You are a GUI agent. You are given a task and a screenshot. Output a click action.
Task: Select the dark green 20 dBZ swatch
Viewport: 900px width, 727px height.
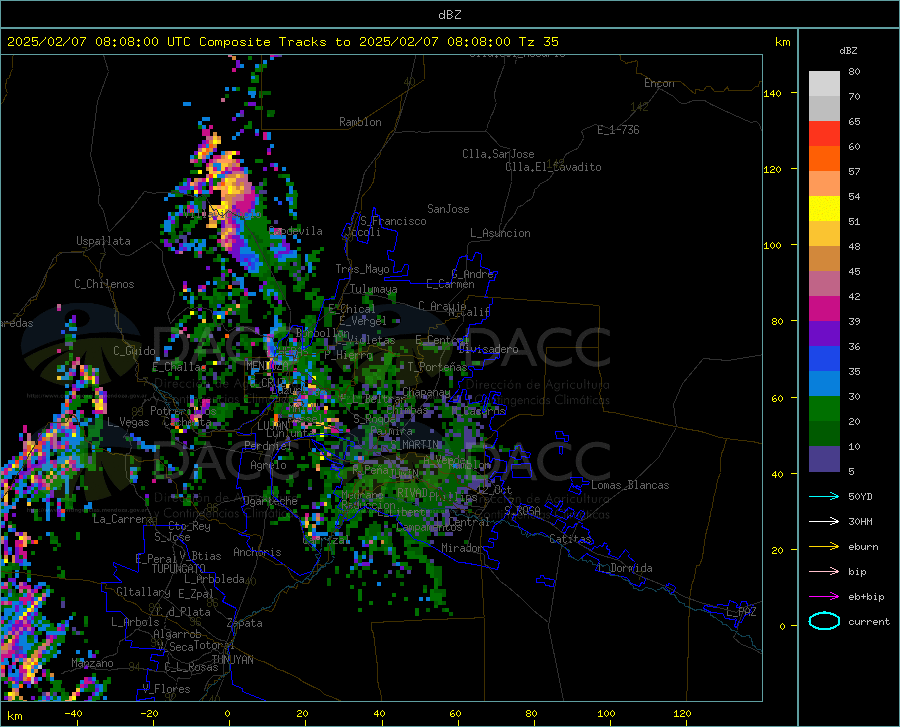(x=824, y=434)
